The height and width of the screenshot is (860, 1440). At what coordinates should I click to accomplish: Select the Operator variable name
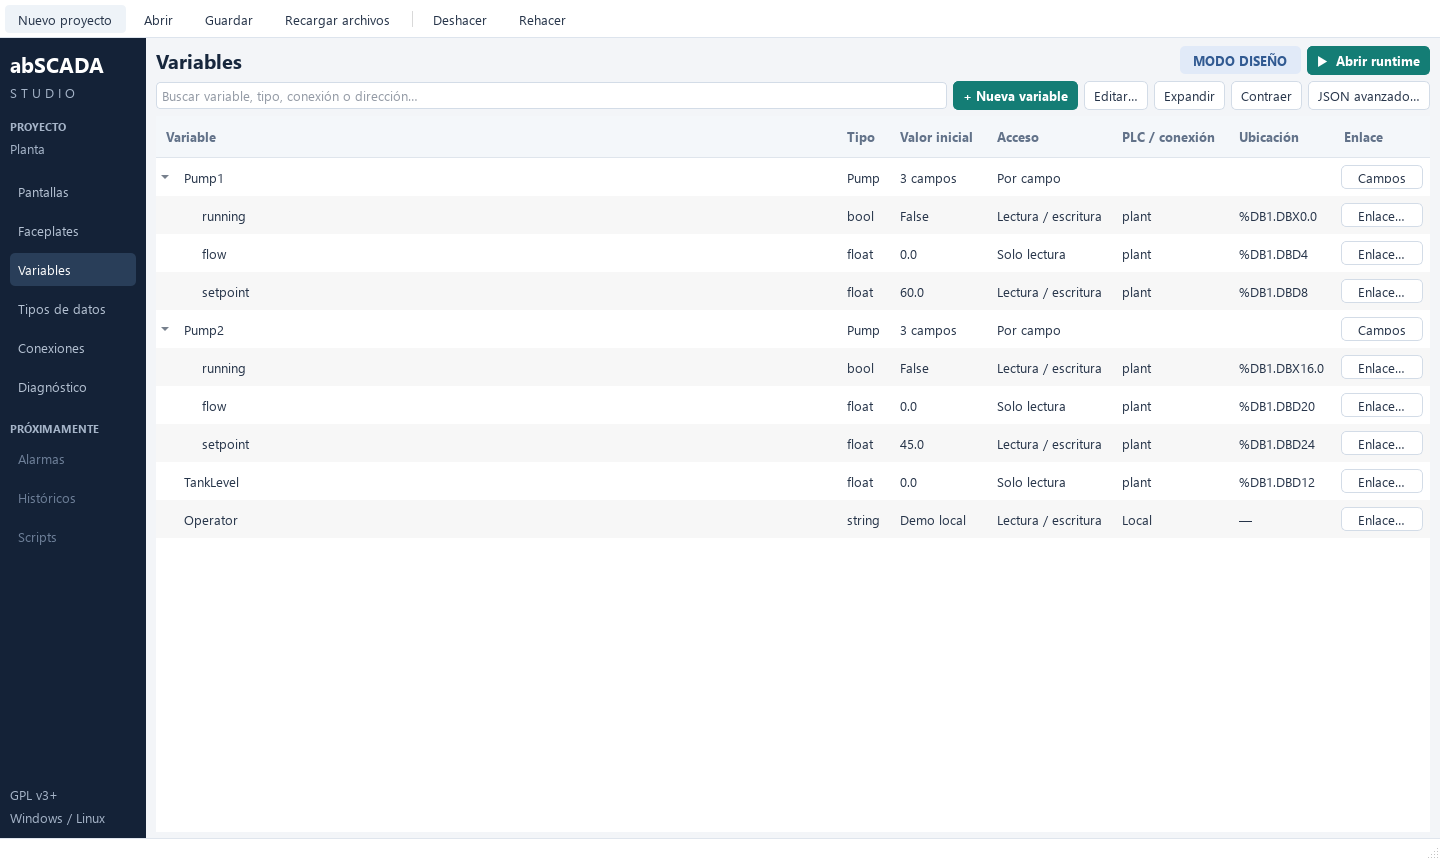[211, 520]
